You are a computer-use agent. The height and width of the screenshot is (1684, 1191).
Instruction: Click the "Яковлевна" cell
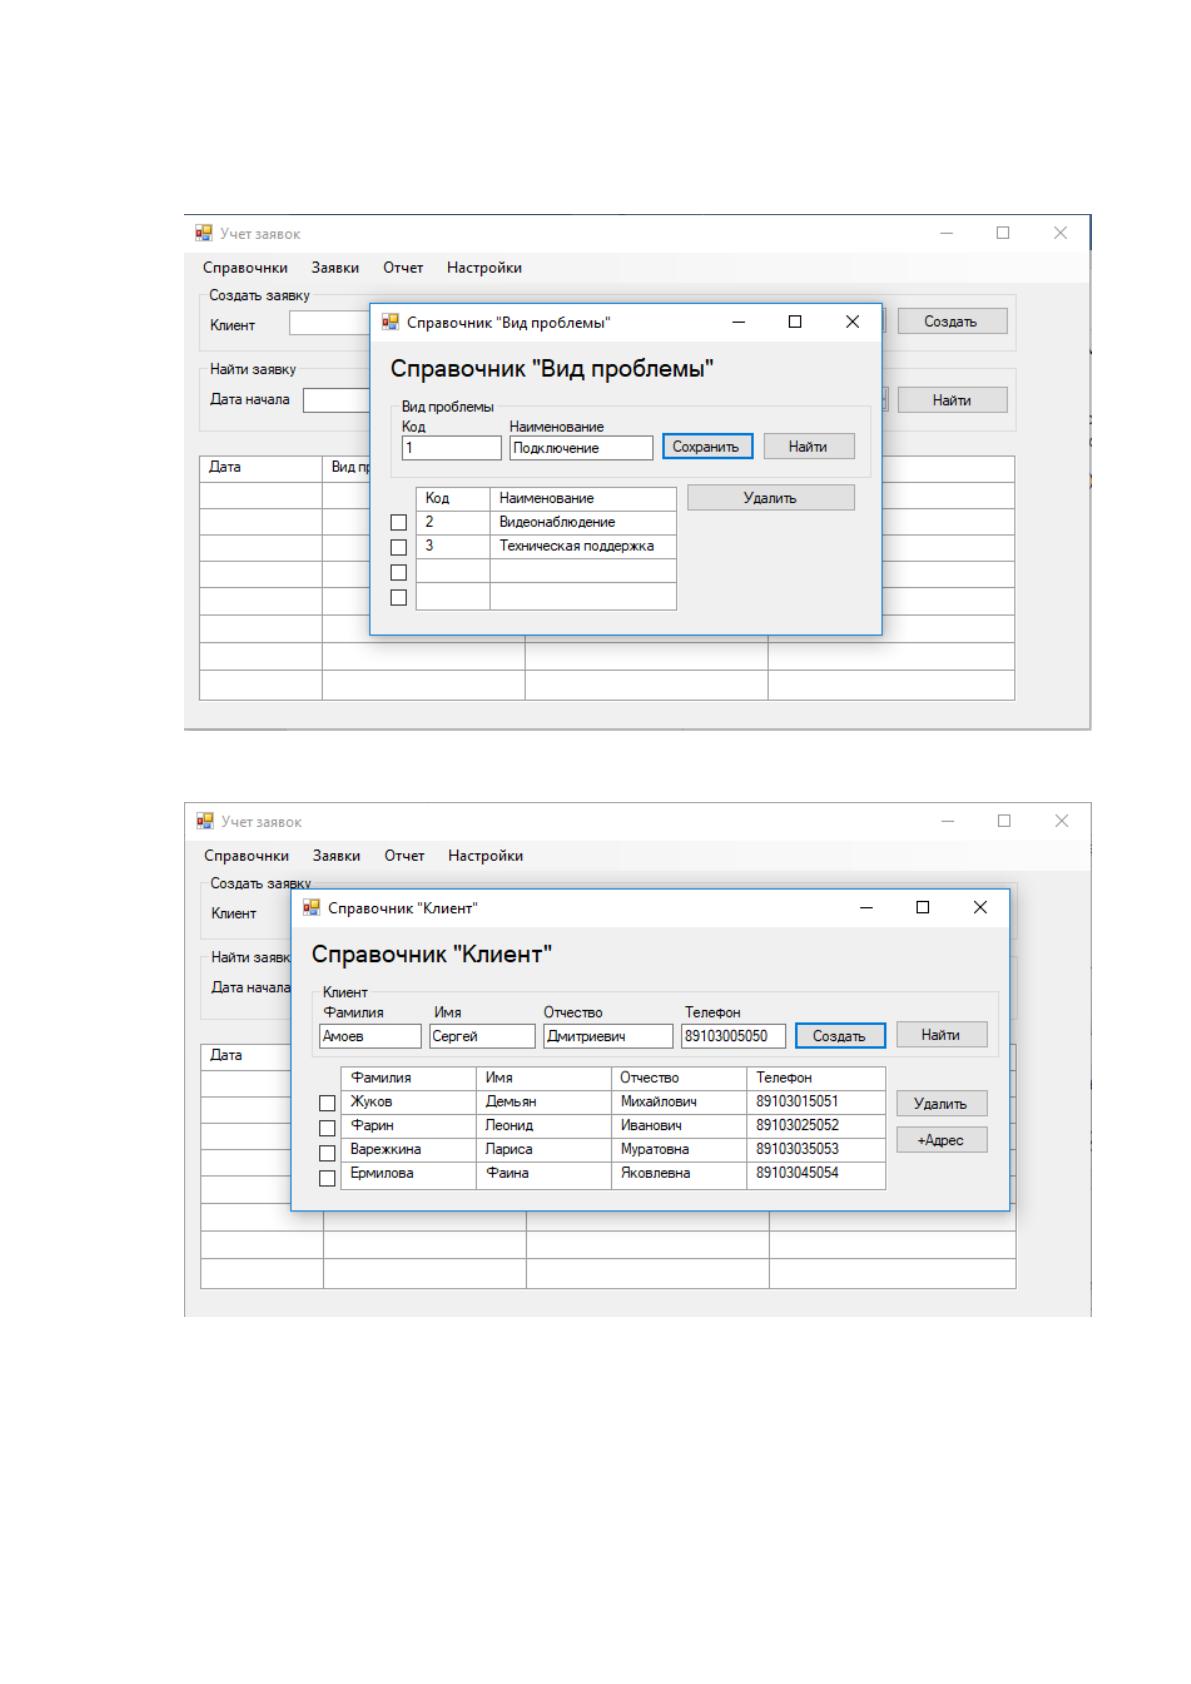(x=679, y=1174)
